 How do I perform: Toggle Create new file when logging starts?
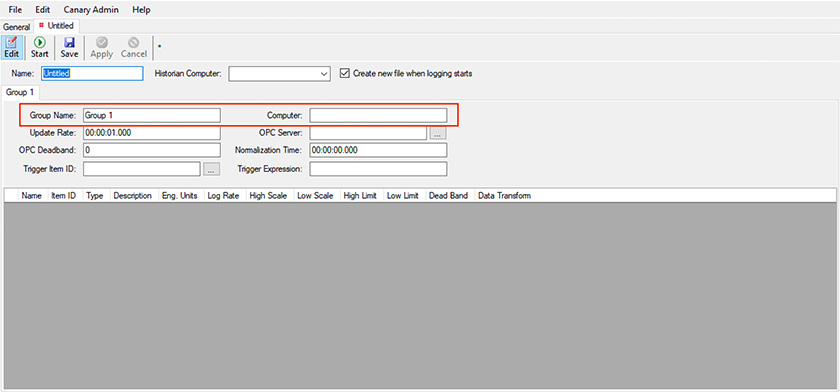pos(345,73)
